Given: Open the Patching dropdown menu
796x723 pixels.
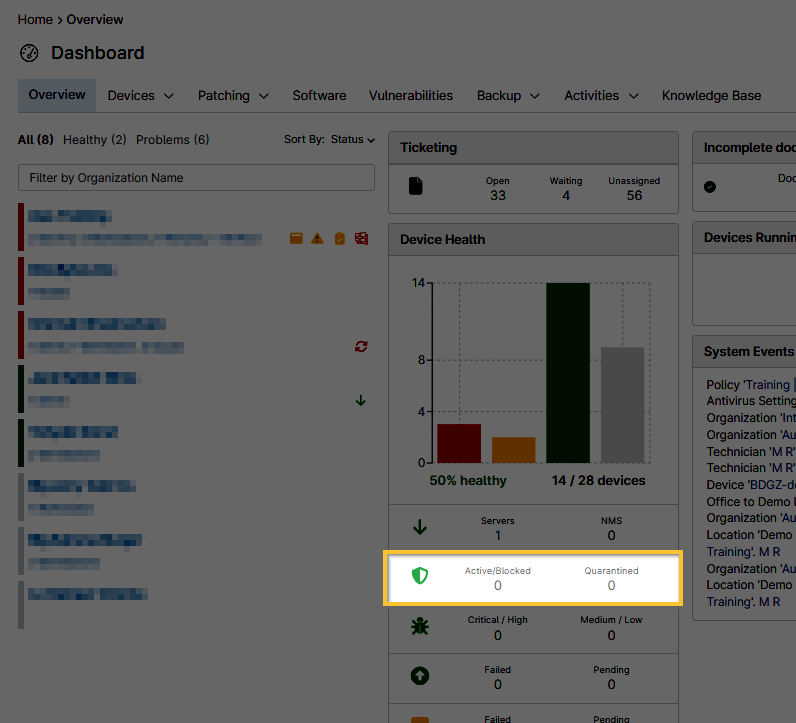Looking at the screenshot, I should coord(233,96).
